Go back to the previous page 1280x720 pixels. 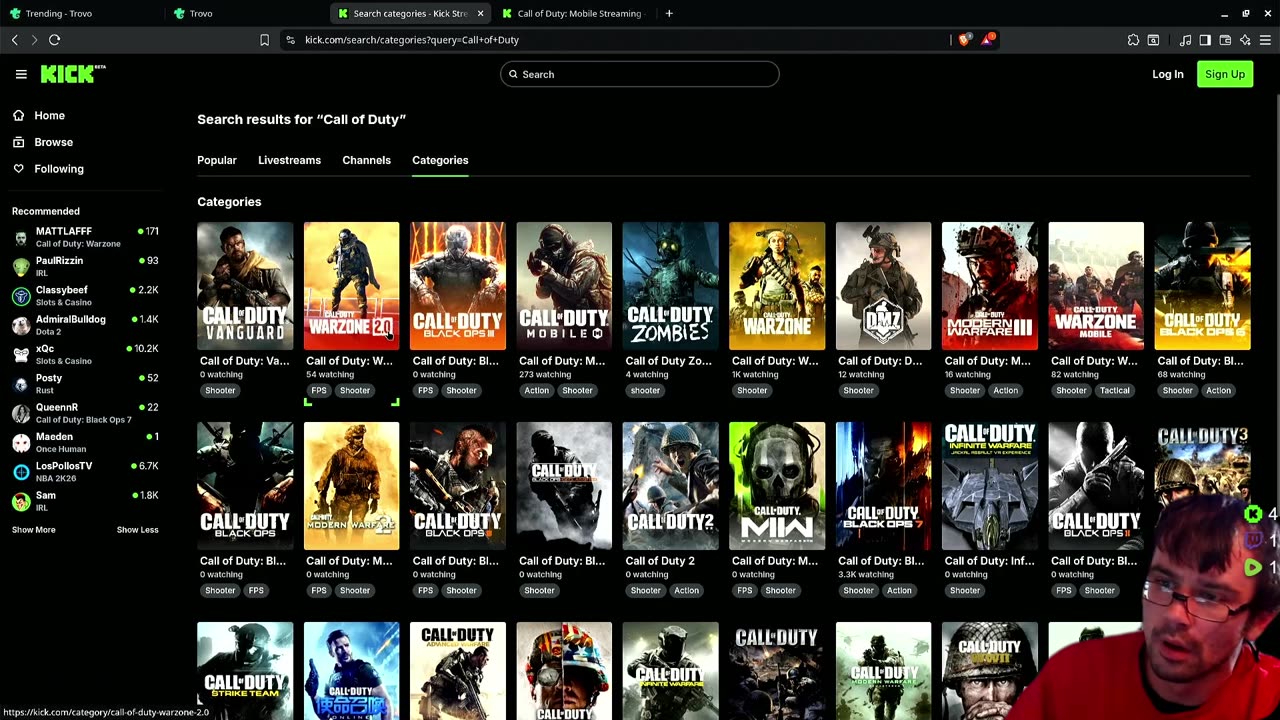15,40
